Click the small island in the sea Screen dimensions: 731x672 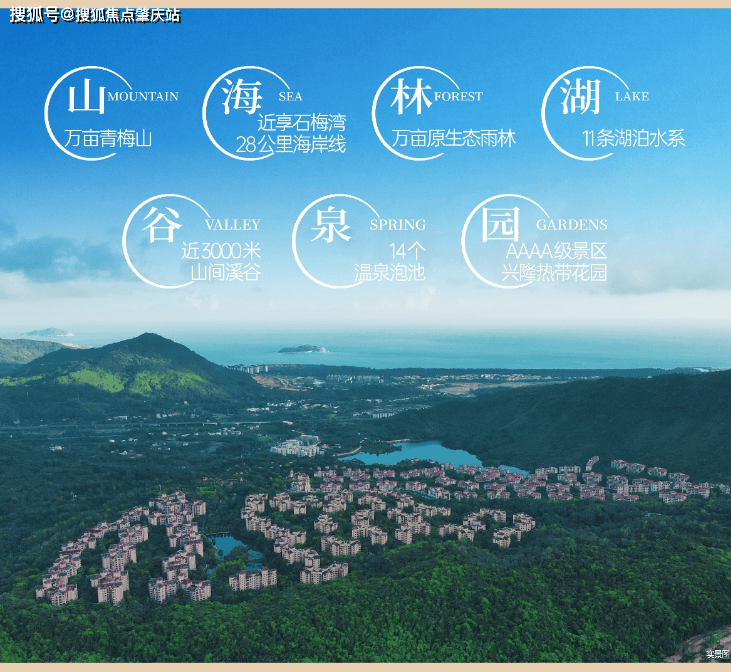302,349
